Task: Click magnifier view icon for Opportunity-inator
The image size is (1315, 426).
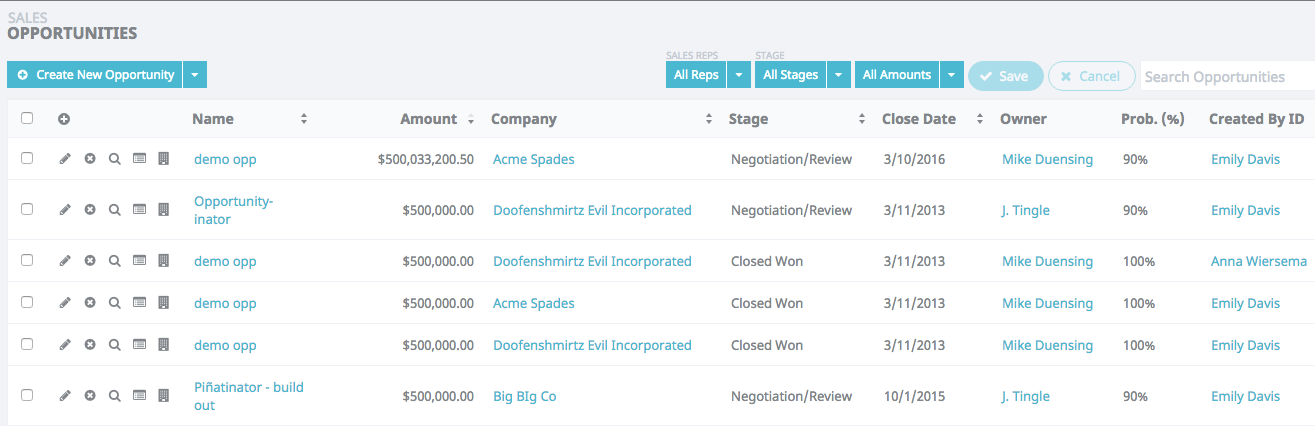Action: pos(115,209)
